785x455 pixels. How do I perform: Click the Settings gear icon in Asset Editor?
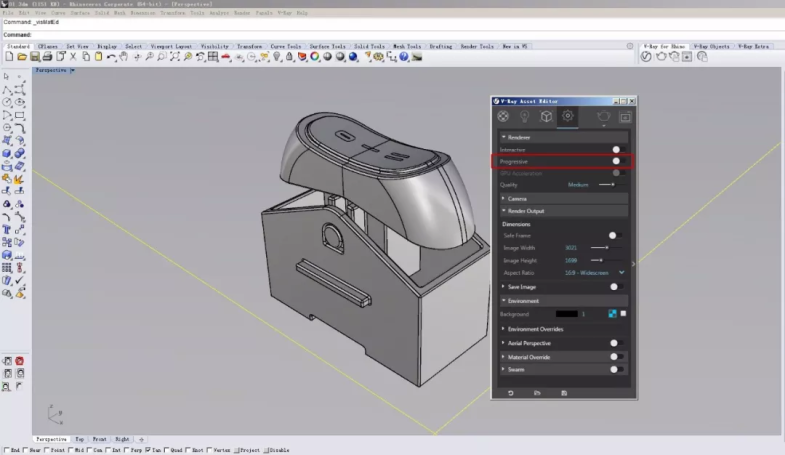pyautogui.click(x=567, y=117)
